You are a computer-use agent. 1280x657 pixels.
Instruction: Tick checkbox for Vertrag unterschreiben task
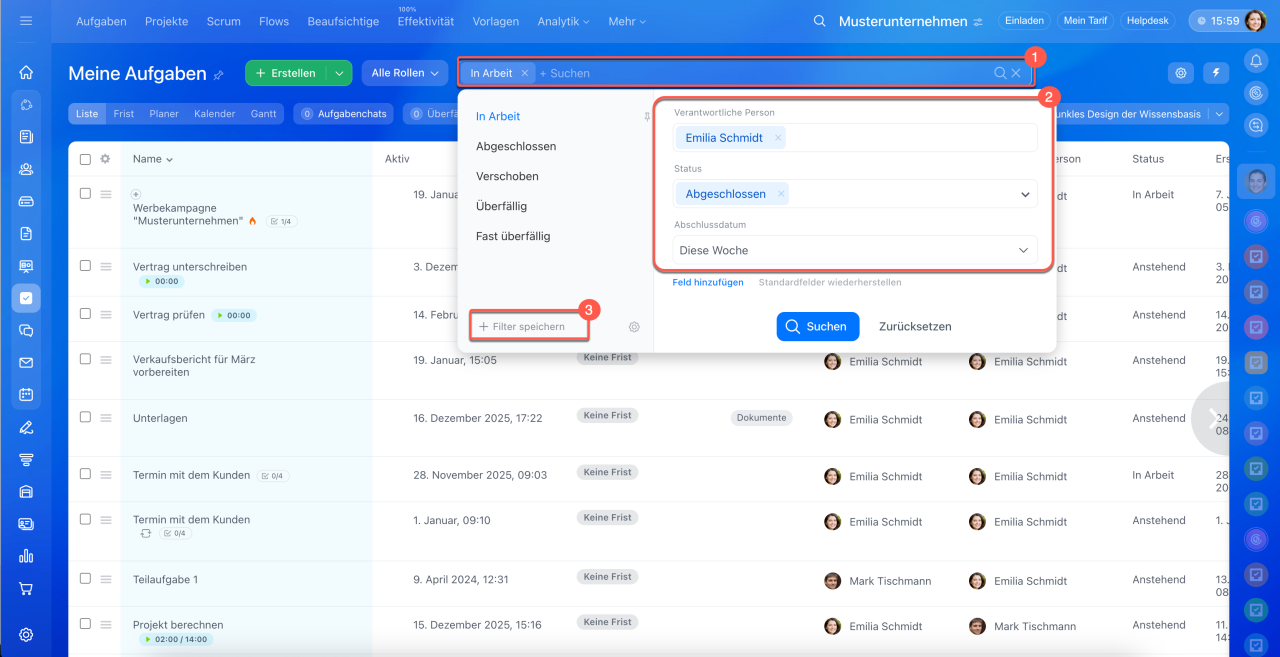tap(85, 266)
